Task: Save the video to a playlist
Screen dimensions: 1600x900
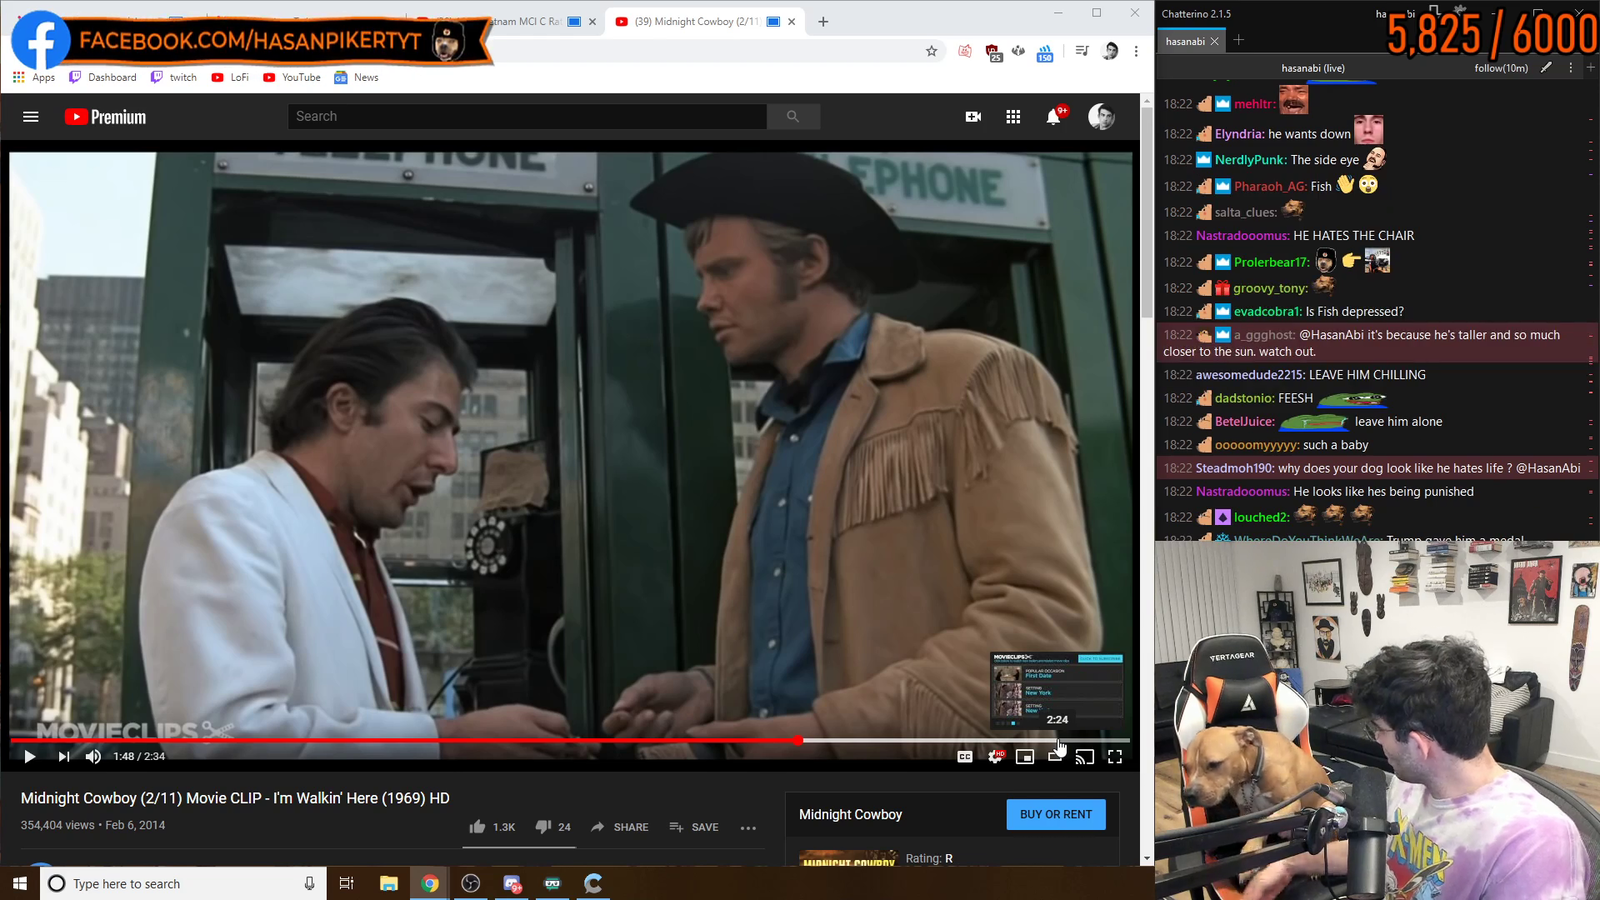Action: click(694, 827)
